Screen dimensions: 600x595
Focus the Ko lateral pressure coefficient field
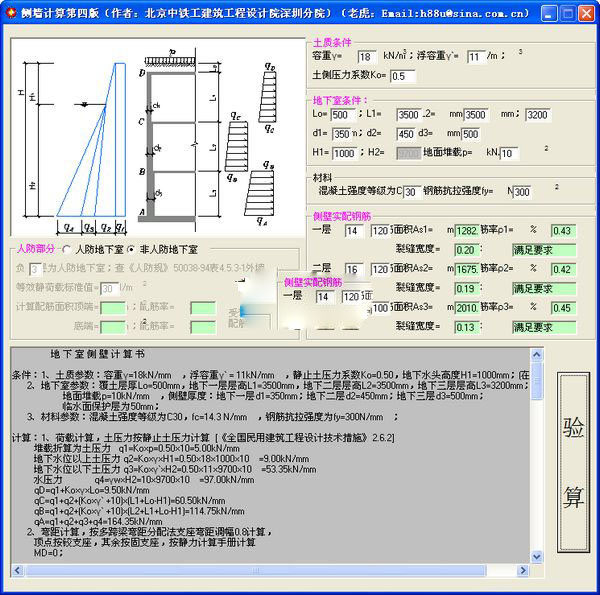(402, 76)
